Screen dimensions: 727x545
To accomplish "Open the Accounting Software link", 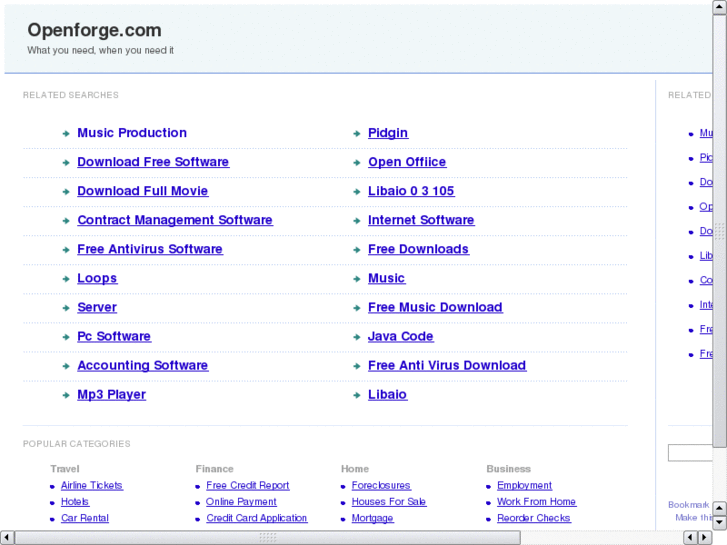I will (x=143, y=365).
